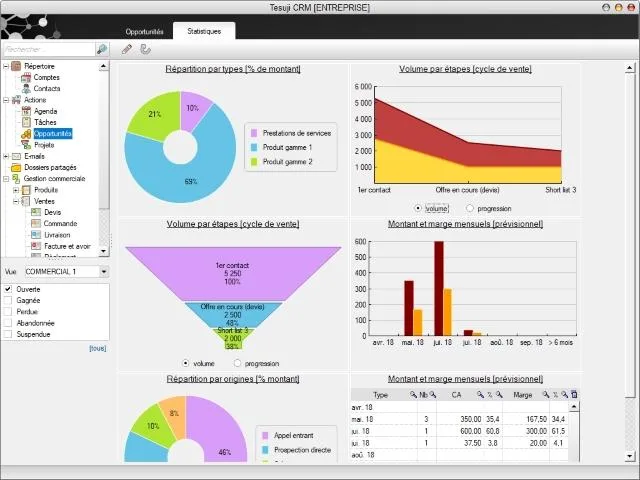Image resolution: width=640 pixels, height=480 pixels.
Task: Check the Perdue status checkbox
Action: pos(8,312)
